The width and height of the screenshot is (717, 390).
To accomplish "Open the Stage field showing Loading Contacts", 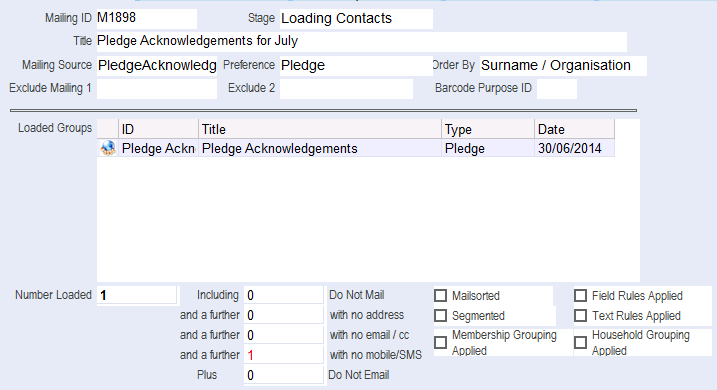I will point(356,19).
